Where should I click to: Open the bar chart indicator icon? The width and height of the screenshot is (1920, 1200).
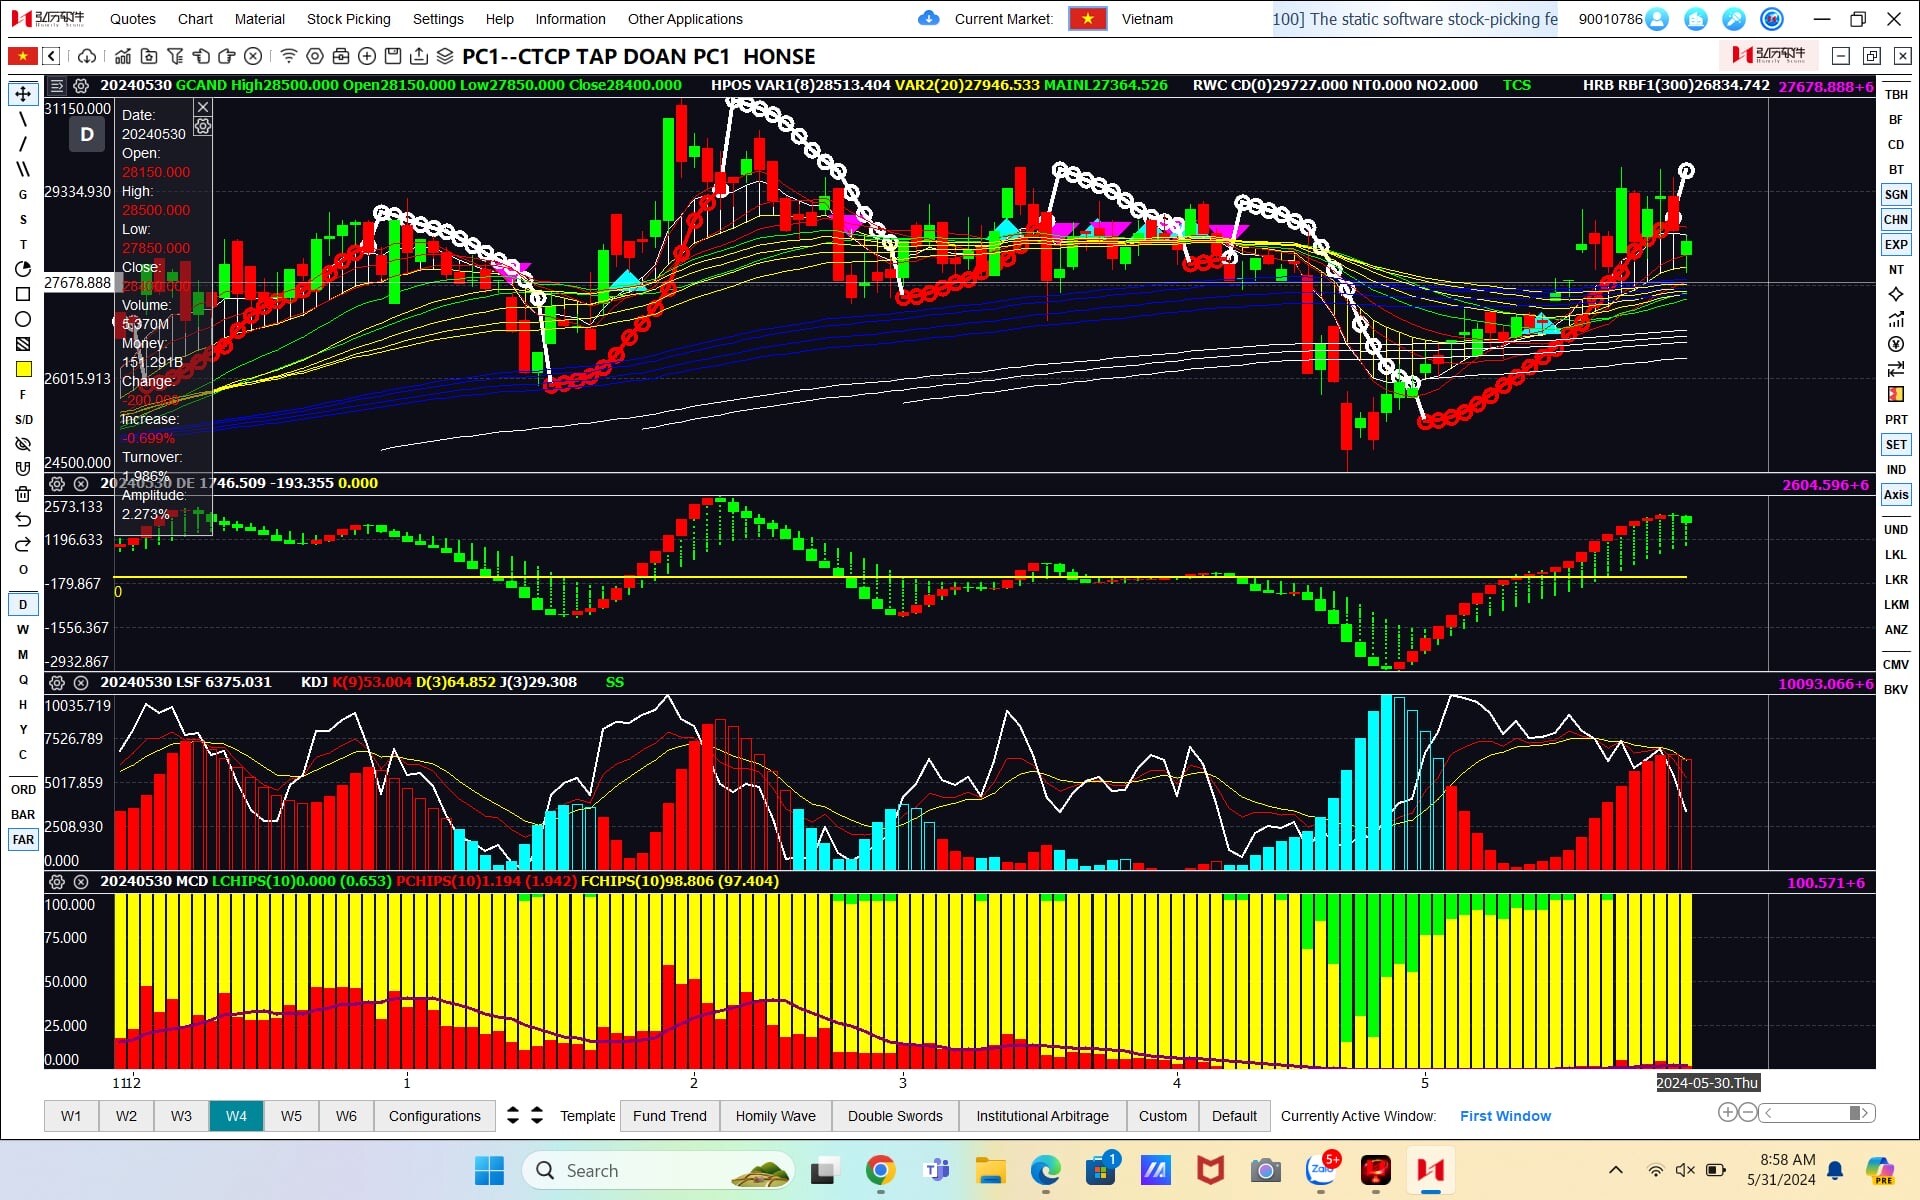coord(122,56)
